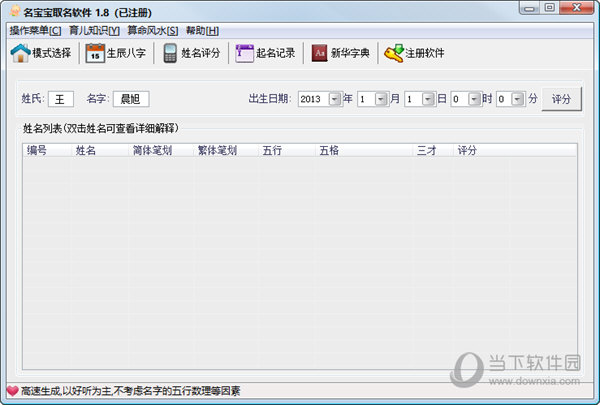Click the 注册软件 key icon
The width and height of the screenshot is (600, 405).
coord(394,53)
